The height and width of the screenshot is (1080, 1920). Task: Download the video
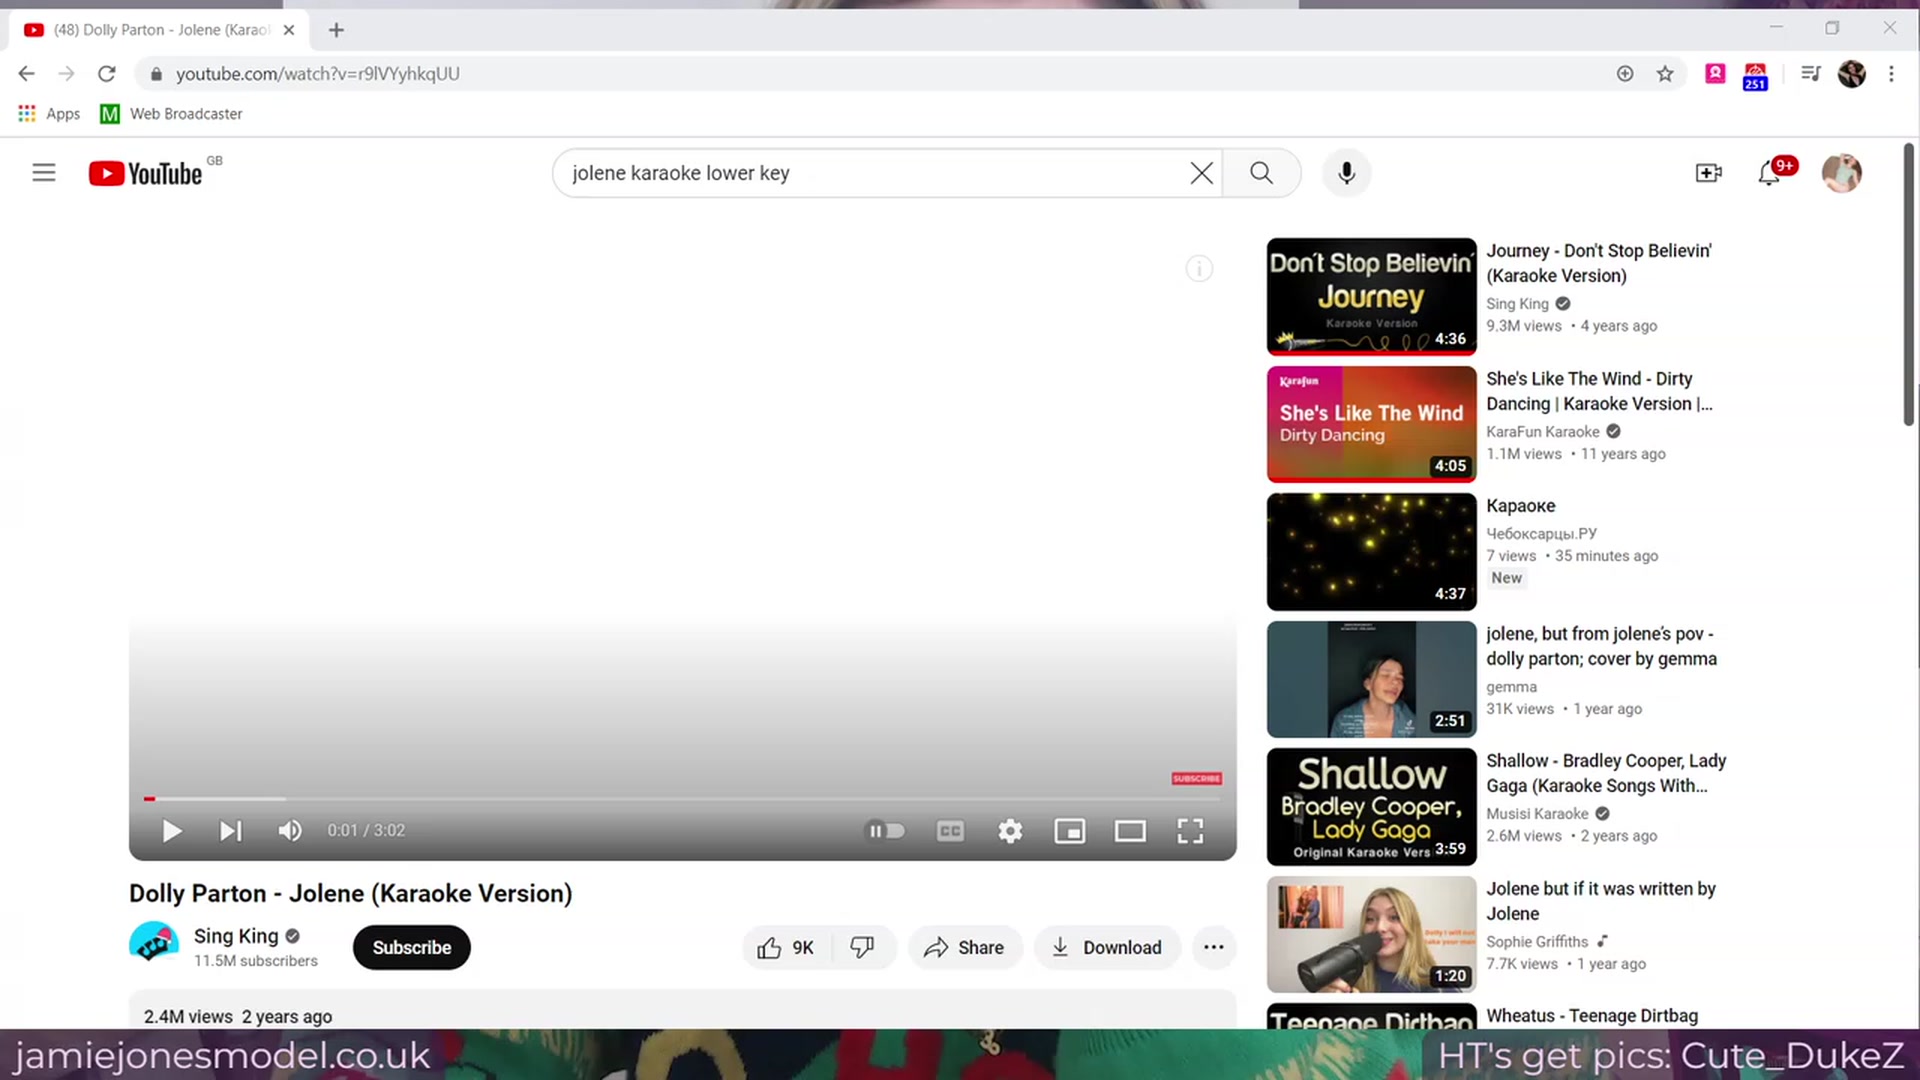point(1107,947)
